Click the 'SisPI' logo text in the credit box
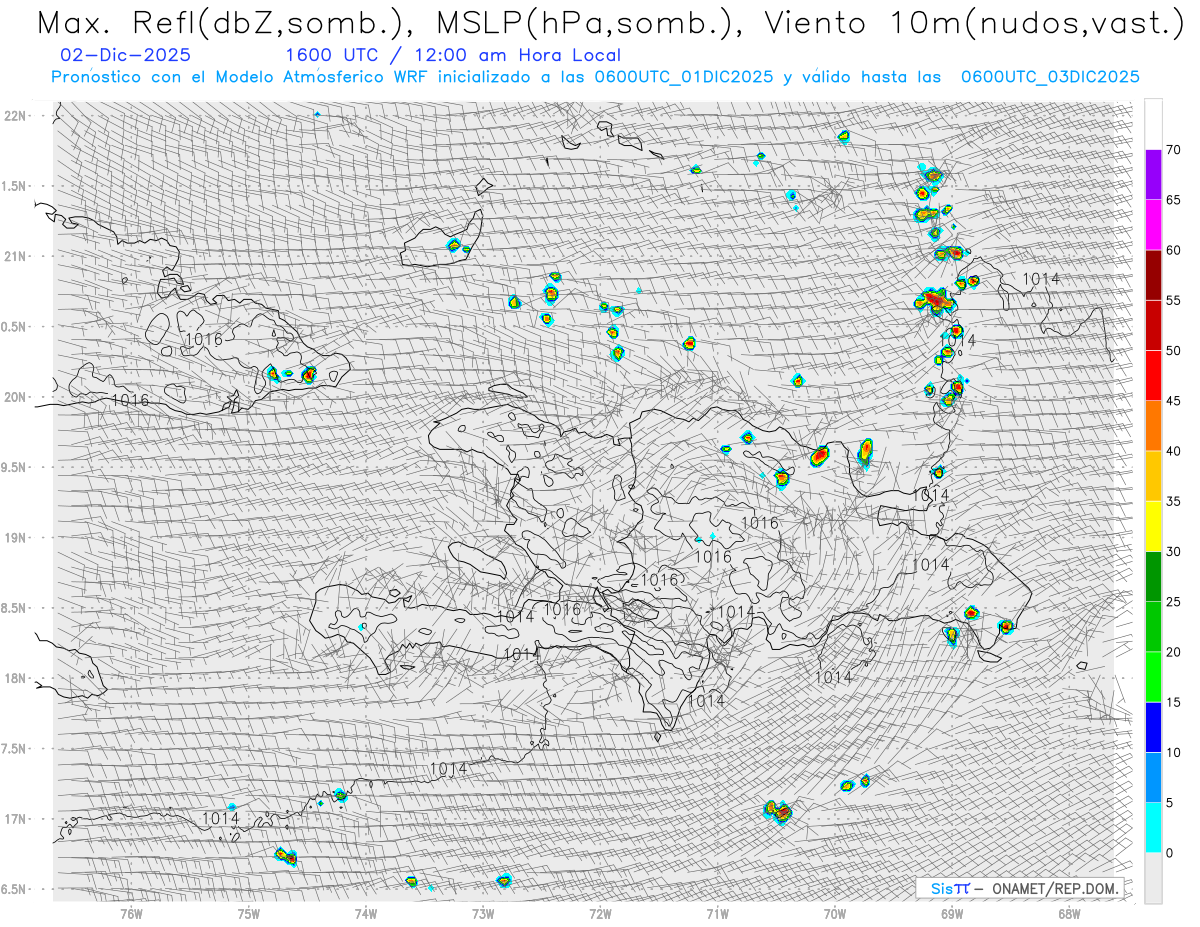This screenshot has width=1200, height=927. pyautogui.click(x=950, y=888)
